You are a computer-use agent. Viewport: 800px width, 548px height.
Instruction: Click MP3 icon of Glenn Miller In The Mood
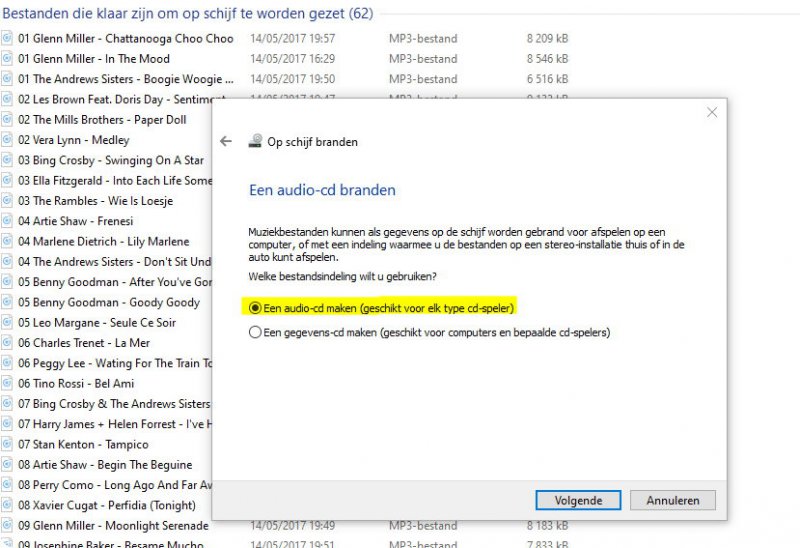tap(7, 59)
